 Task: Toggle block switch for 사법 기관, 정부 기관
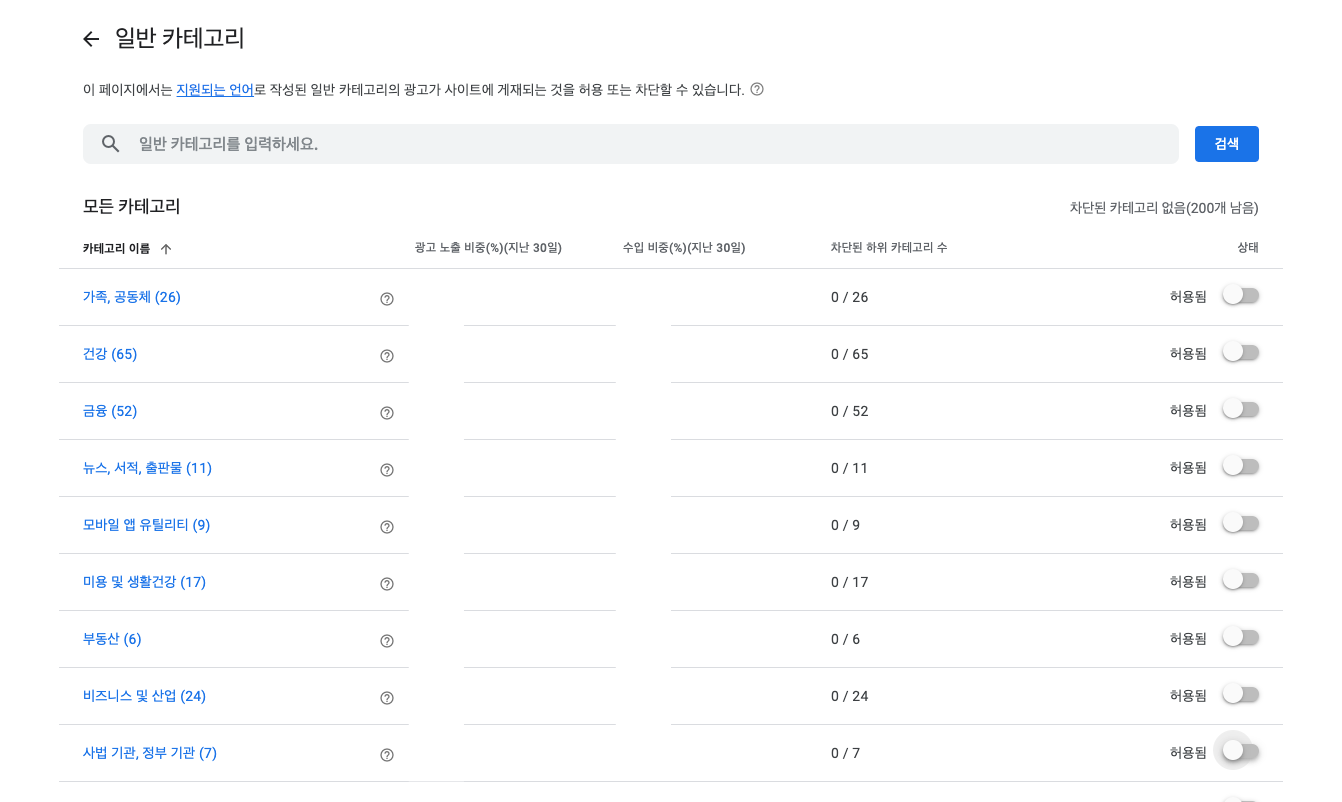point(1241,751)
